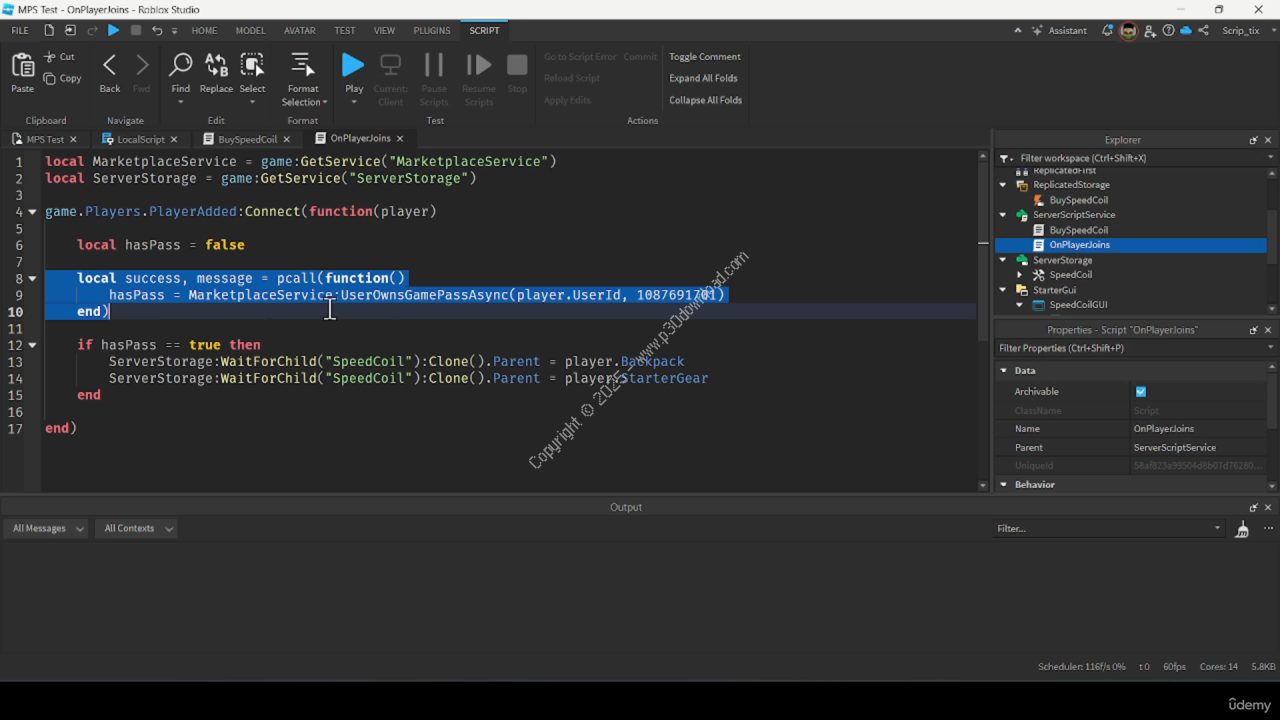Navigate Back with the left arrow
Viewport: 1280px width, 720px height.
pyautogui.click(x=110, y=66)
